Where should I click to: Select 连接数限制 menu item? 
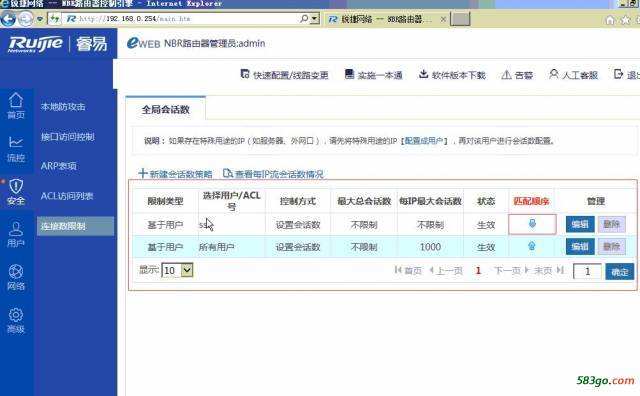tap(75, 226)
